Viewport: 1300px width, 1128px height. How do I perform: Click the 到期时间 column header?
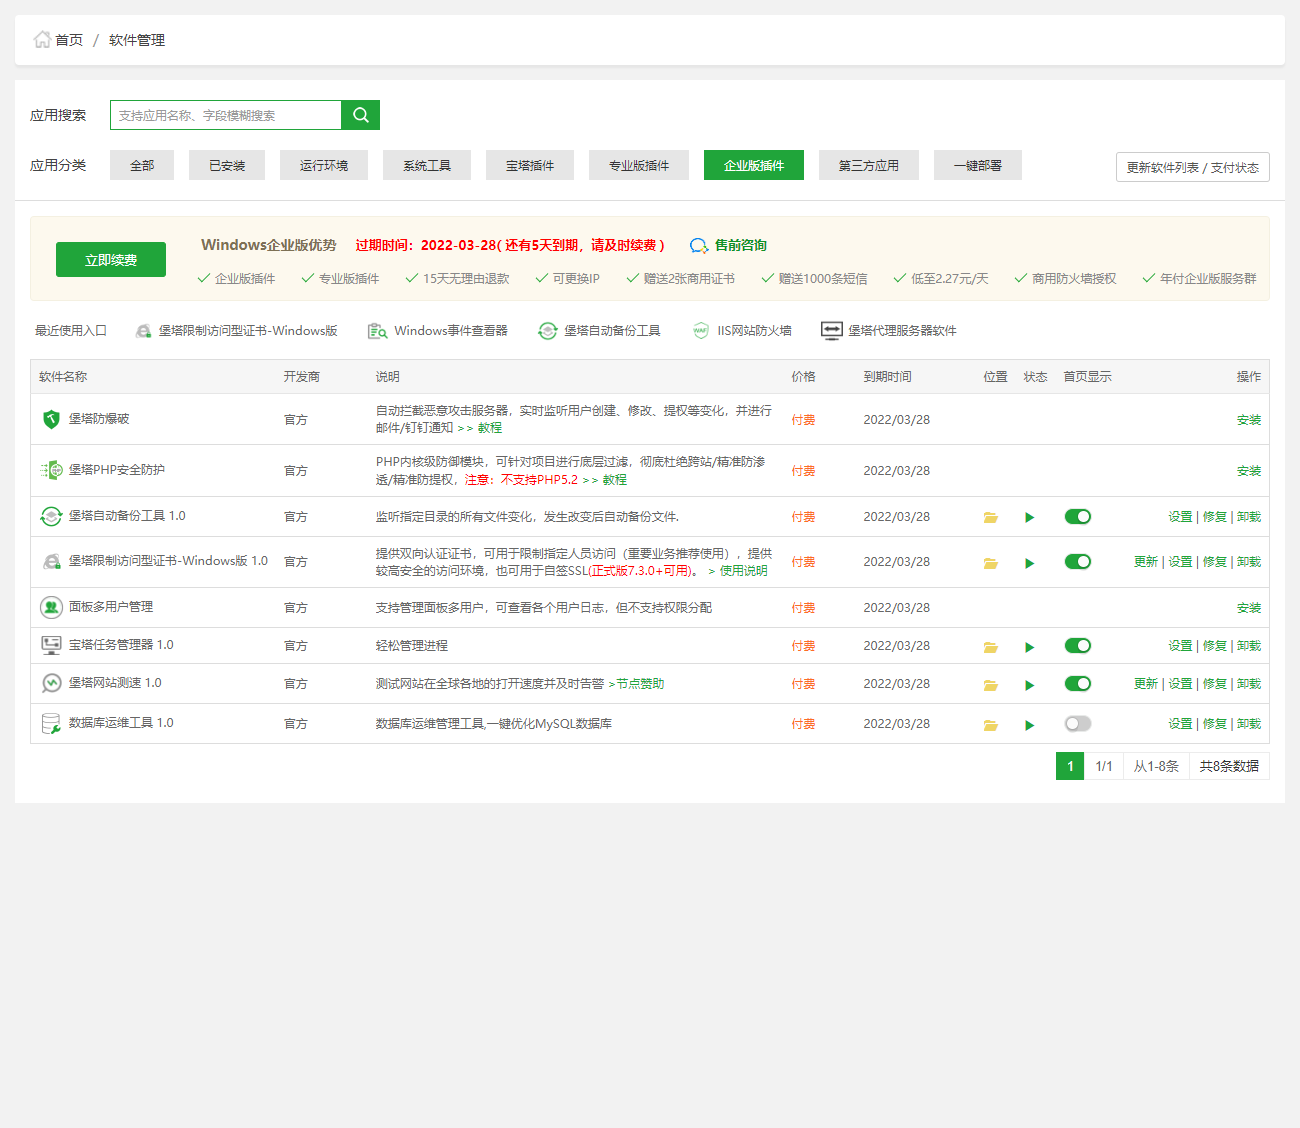[888, 377]
